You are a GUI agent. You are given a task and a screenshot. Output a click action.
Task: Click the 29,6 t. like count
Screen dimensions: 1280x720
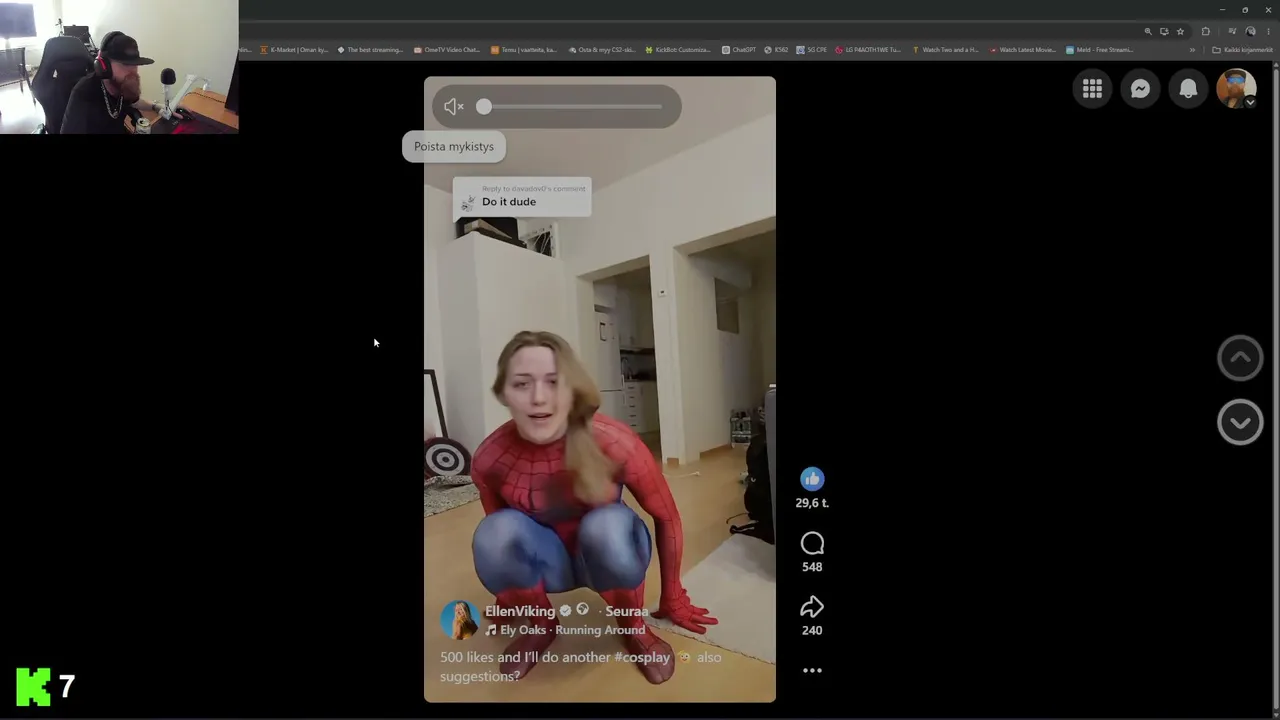tap(812, 503)
